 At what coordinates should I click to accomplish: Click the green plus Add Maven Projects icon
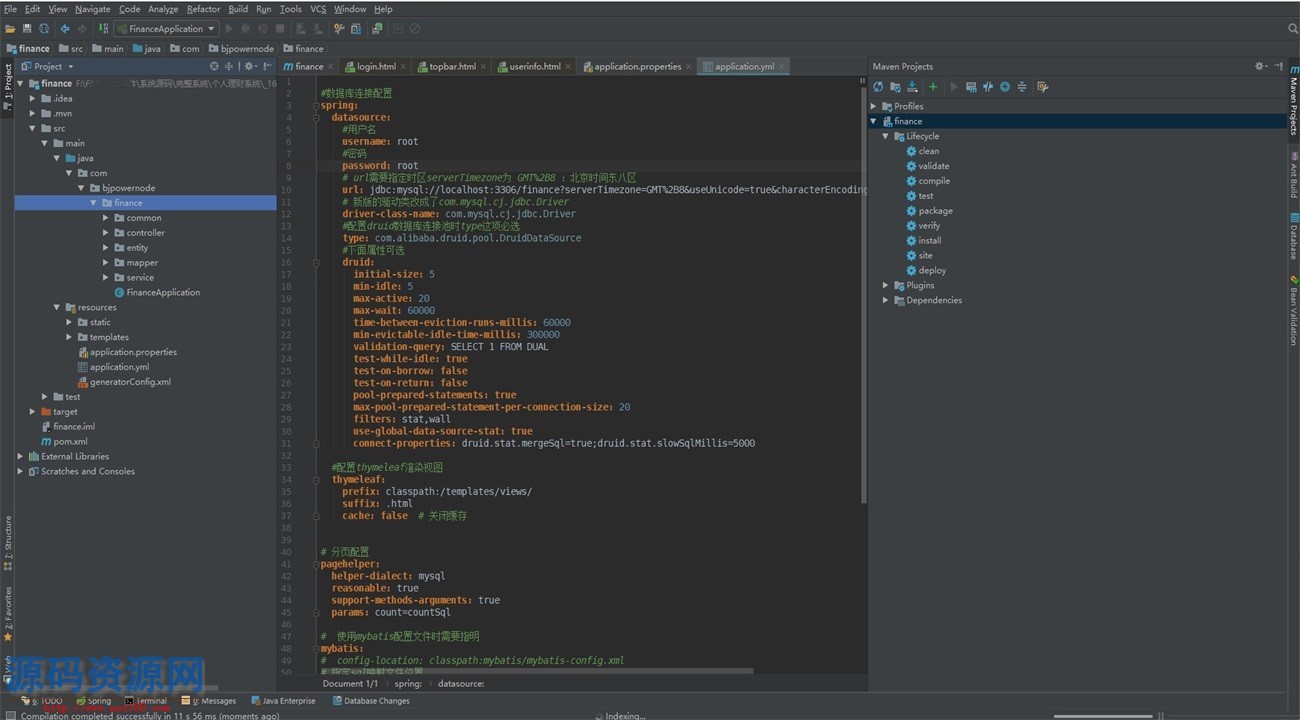coord(933,87)
